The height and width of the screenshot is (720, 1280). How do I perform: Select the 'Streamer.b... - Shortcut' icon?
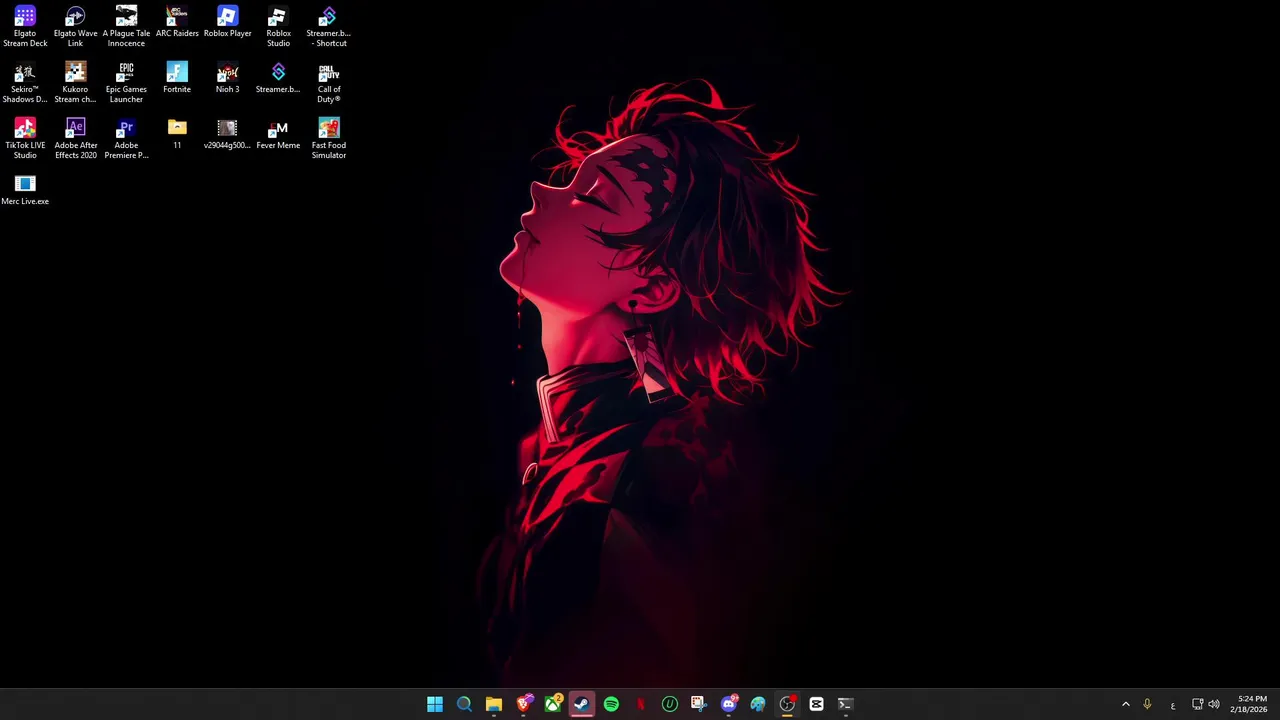[x=328, y=27]
